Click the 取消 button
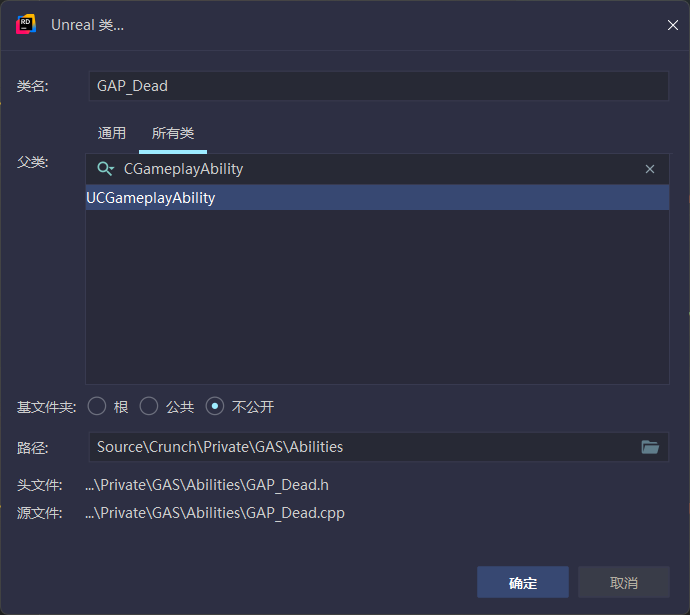The height and width of the screenshot is (615, 690). coord(624,582)
